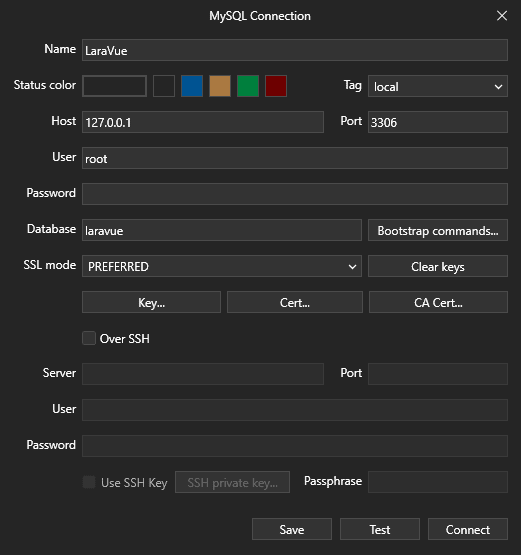Choose a CA Cert file
Image resolution: width=521 pixels, height=555 pixels.
coord(438,302)
